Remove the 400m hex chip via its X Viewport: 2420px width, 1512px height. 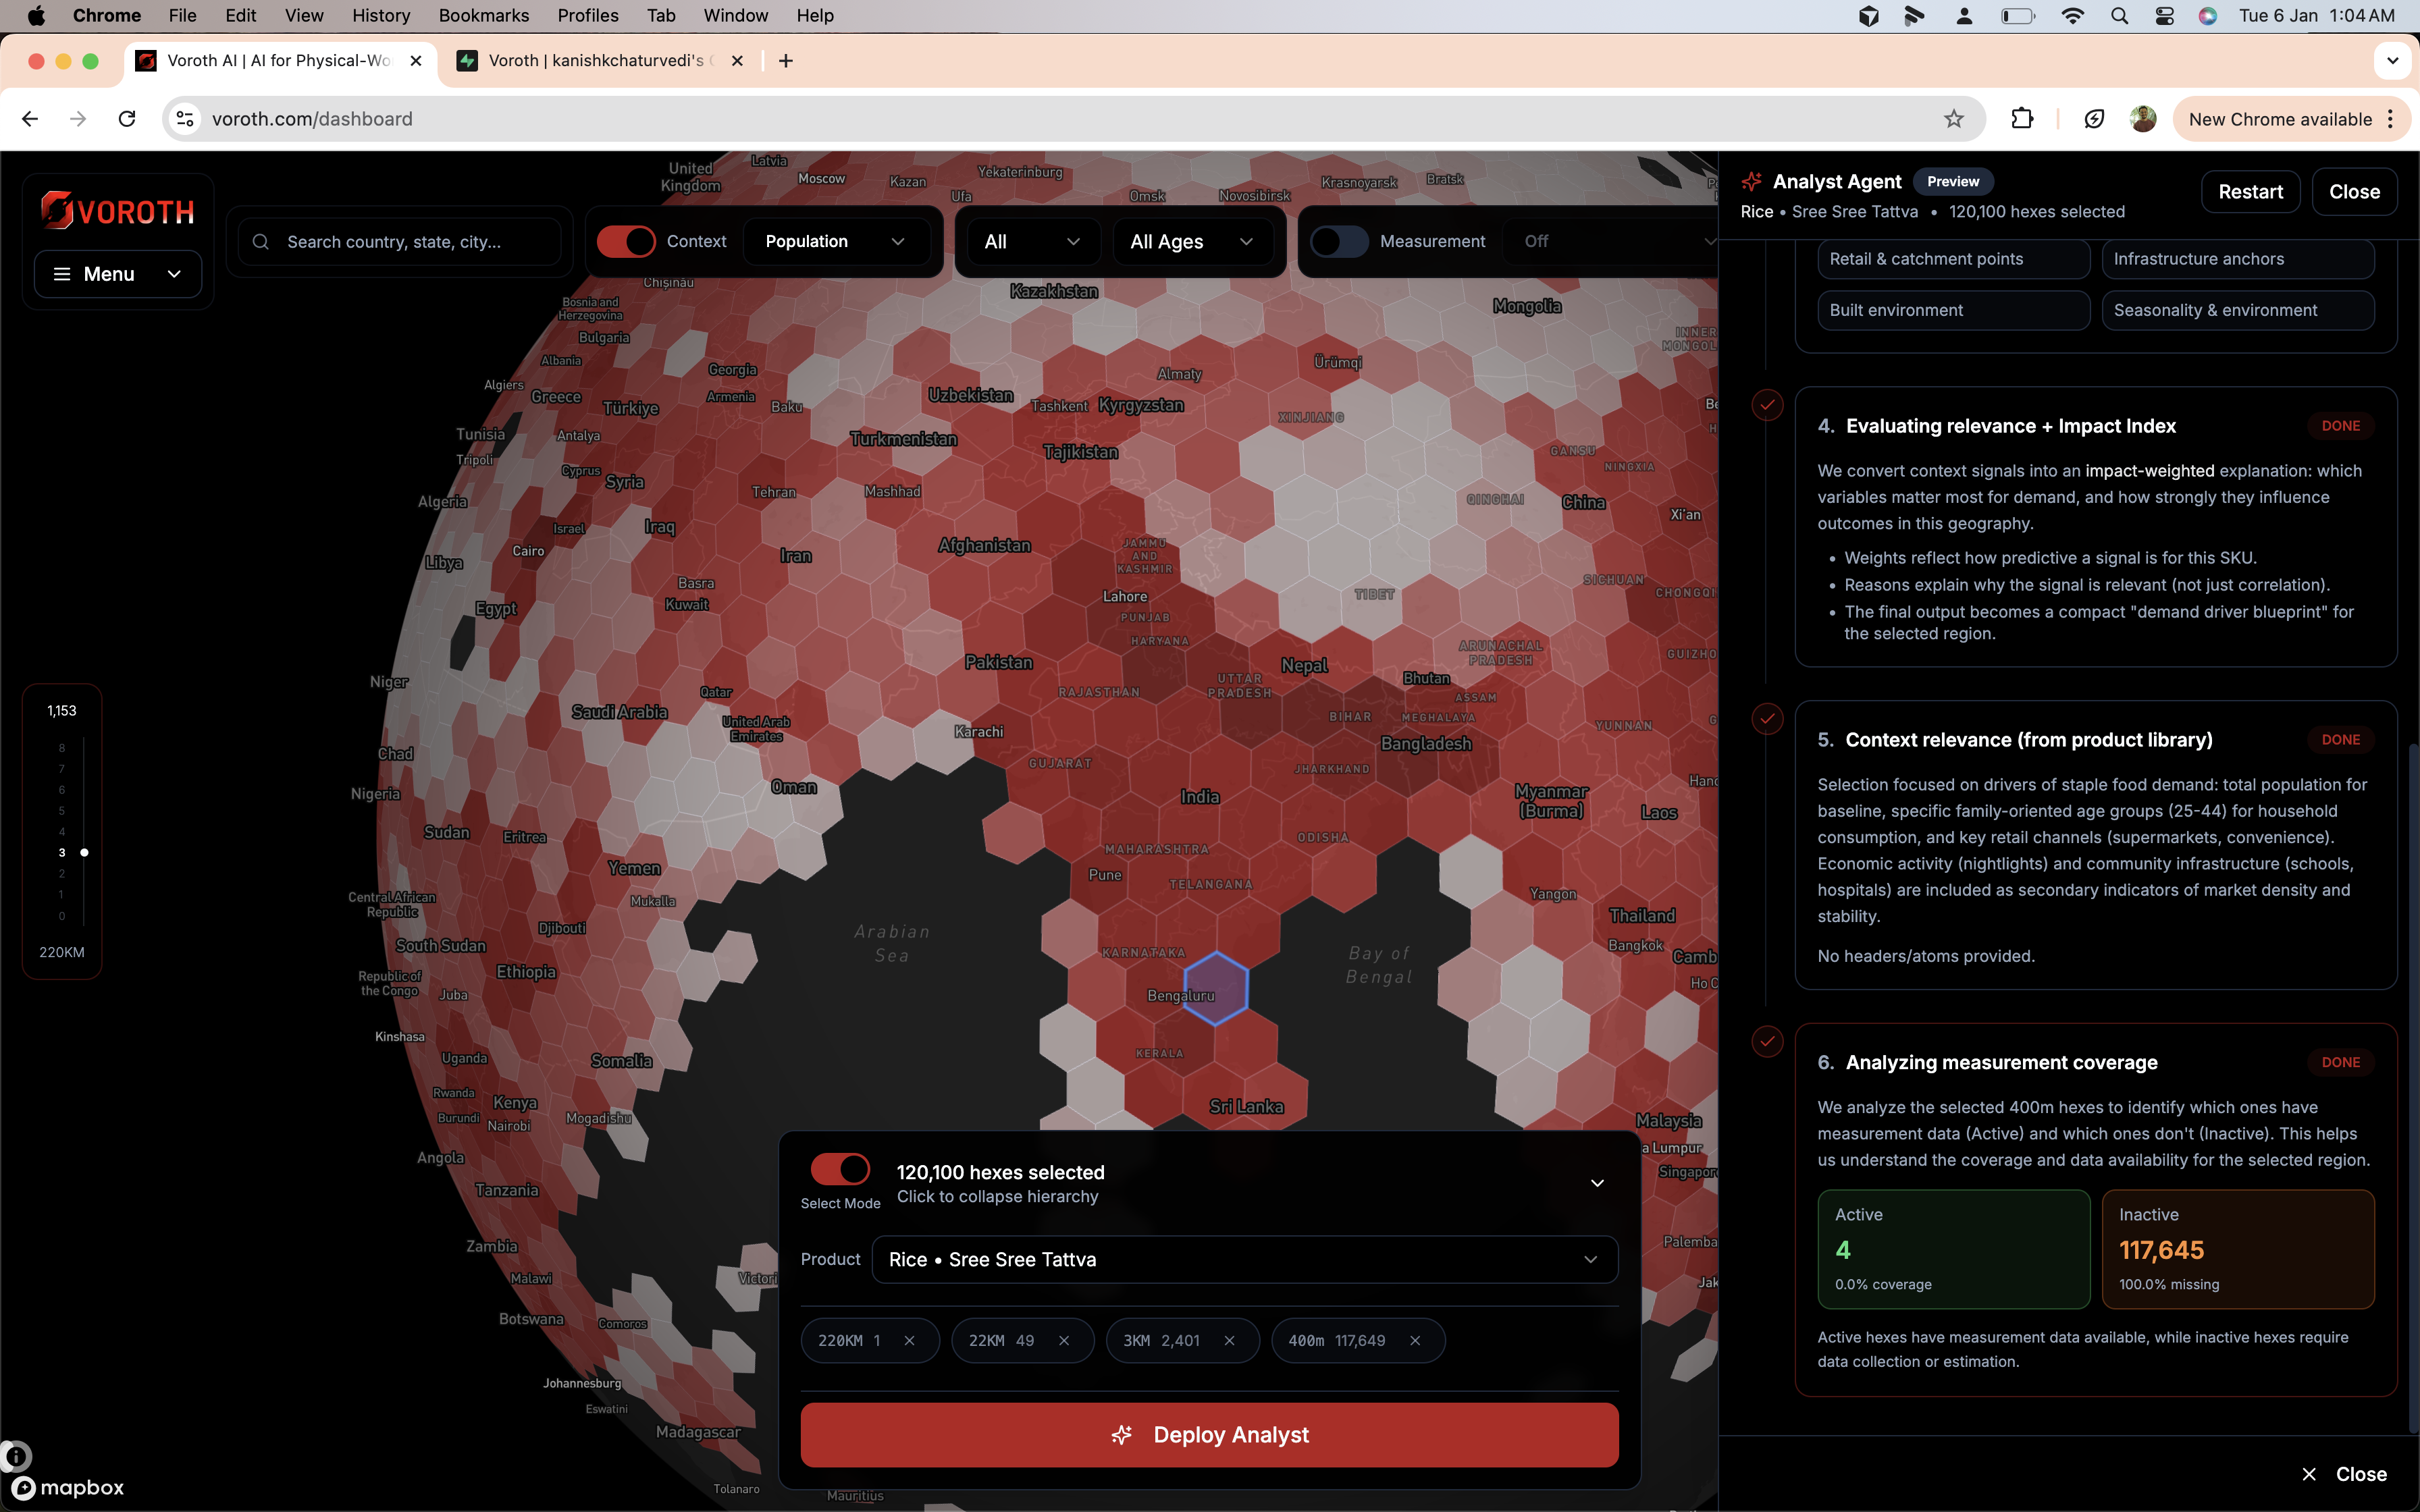point(1416,1340)
